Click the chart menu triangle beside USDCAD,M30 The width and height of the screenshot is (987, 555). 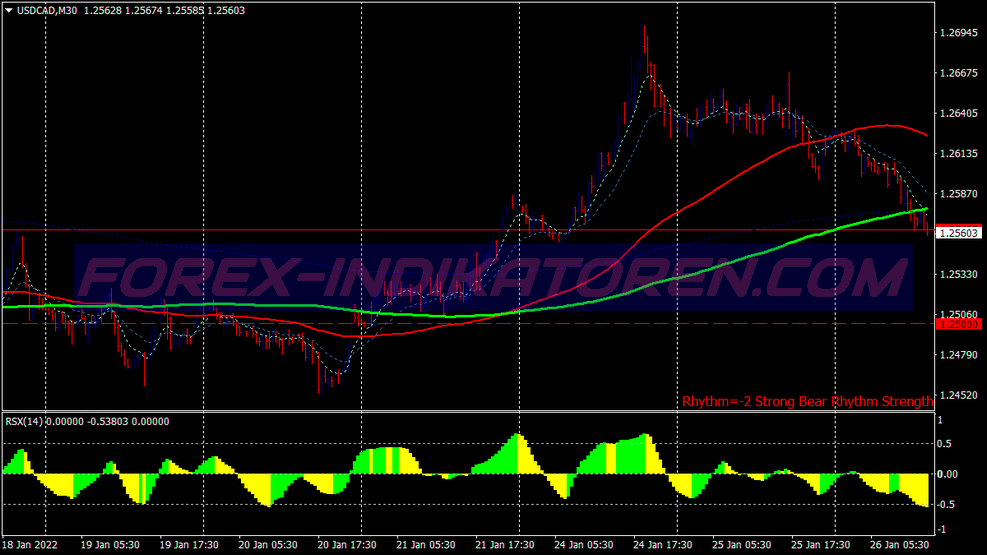pyautogui.click(x=9, y=10)
